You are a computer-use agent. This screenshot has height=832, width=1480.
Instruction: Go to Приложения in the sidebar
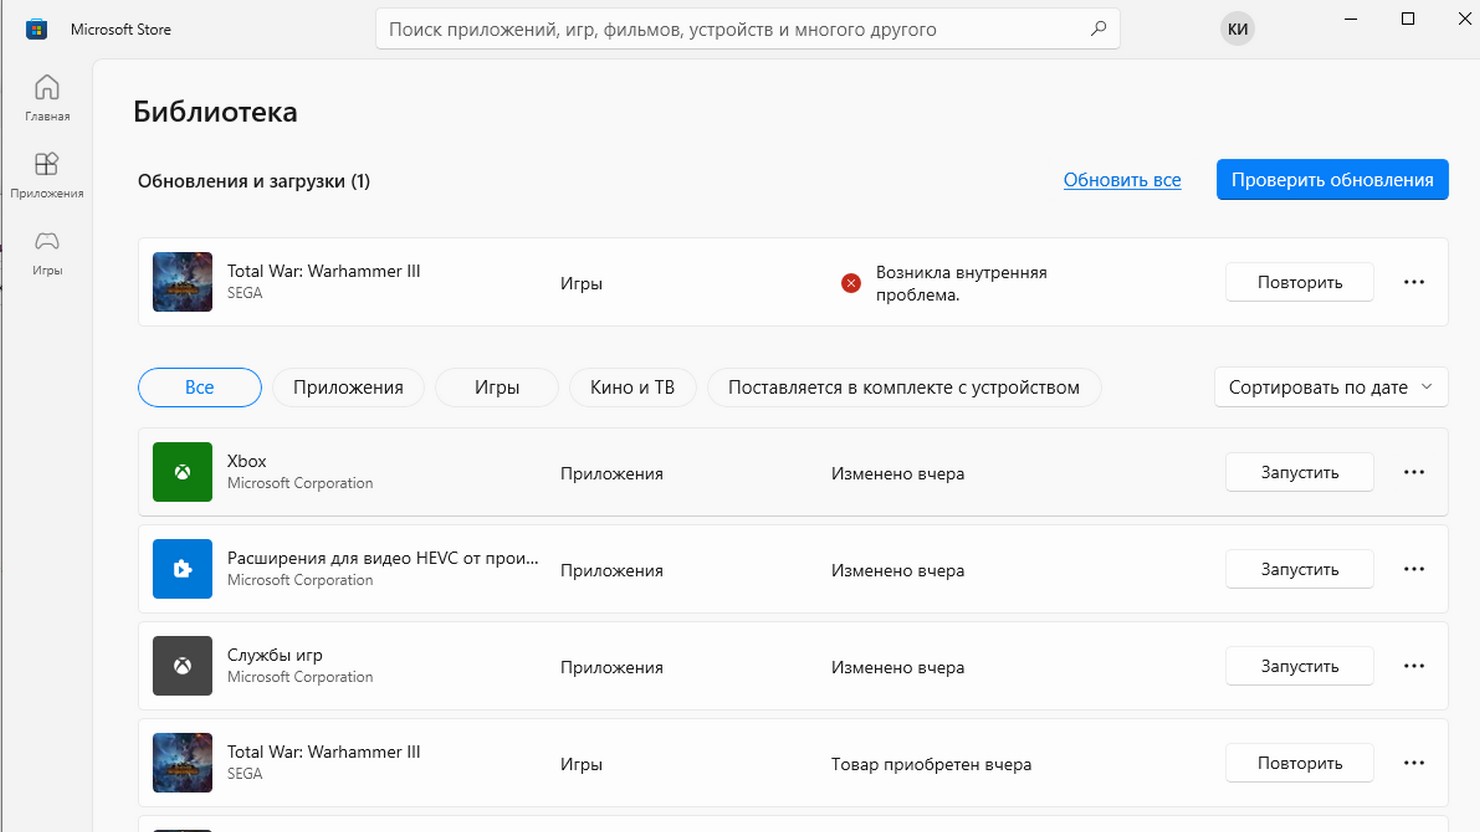(x=47, y=175)
